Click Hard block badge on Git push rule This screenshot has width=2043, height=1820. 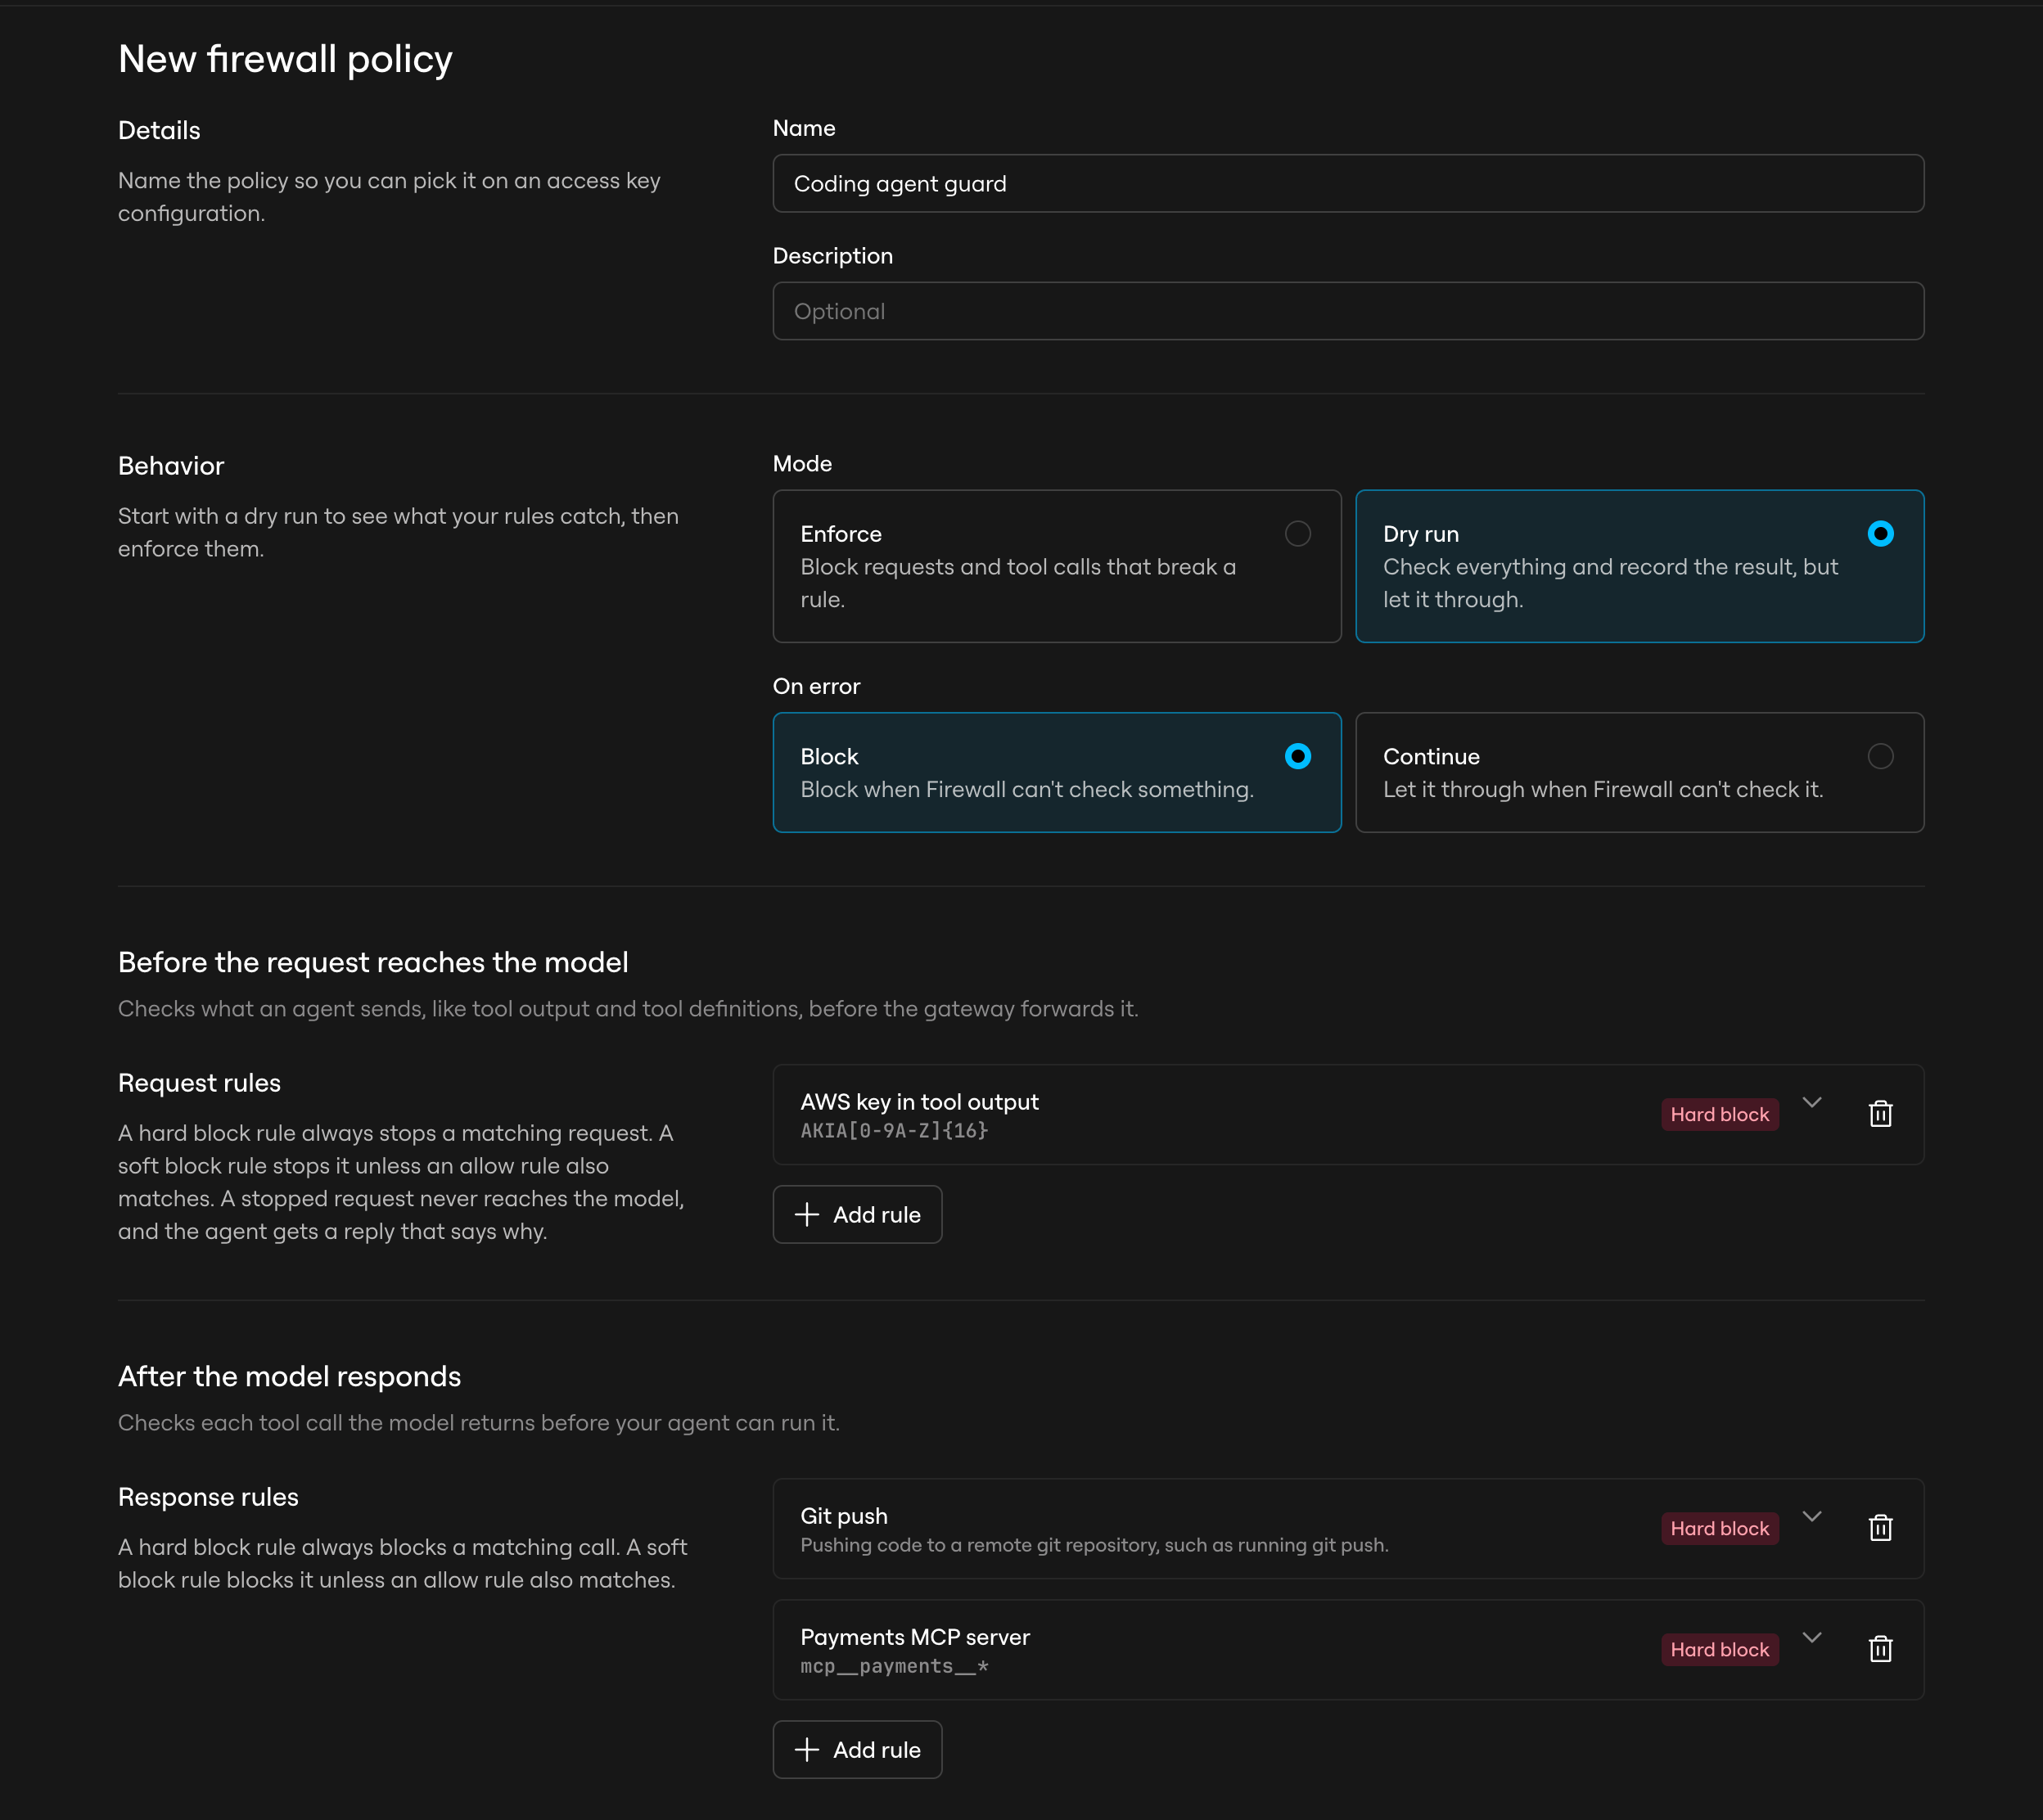[1719, 1529]
